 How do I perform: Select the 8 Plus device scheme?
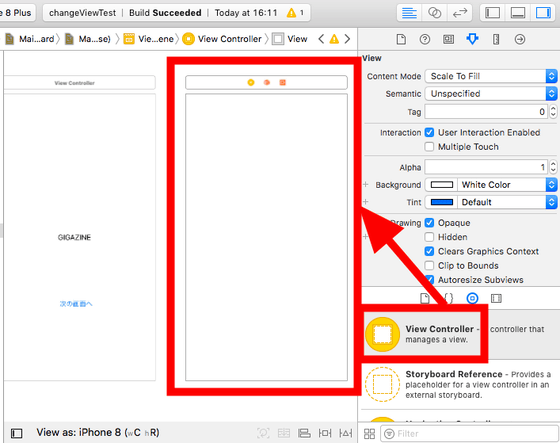[x=16, y=13]
